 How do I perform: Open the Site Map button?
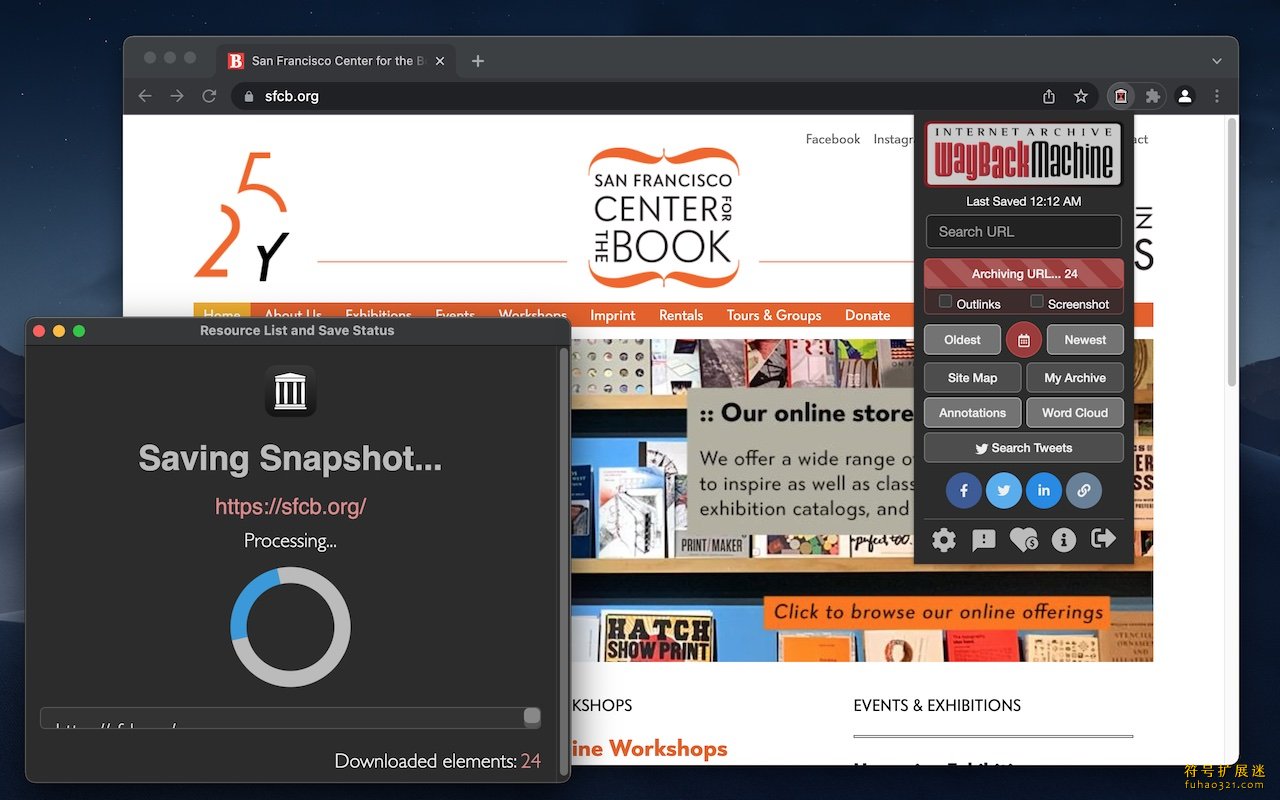pos(973,378)
